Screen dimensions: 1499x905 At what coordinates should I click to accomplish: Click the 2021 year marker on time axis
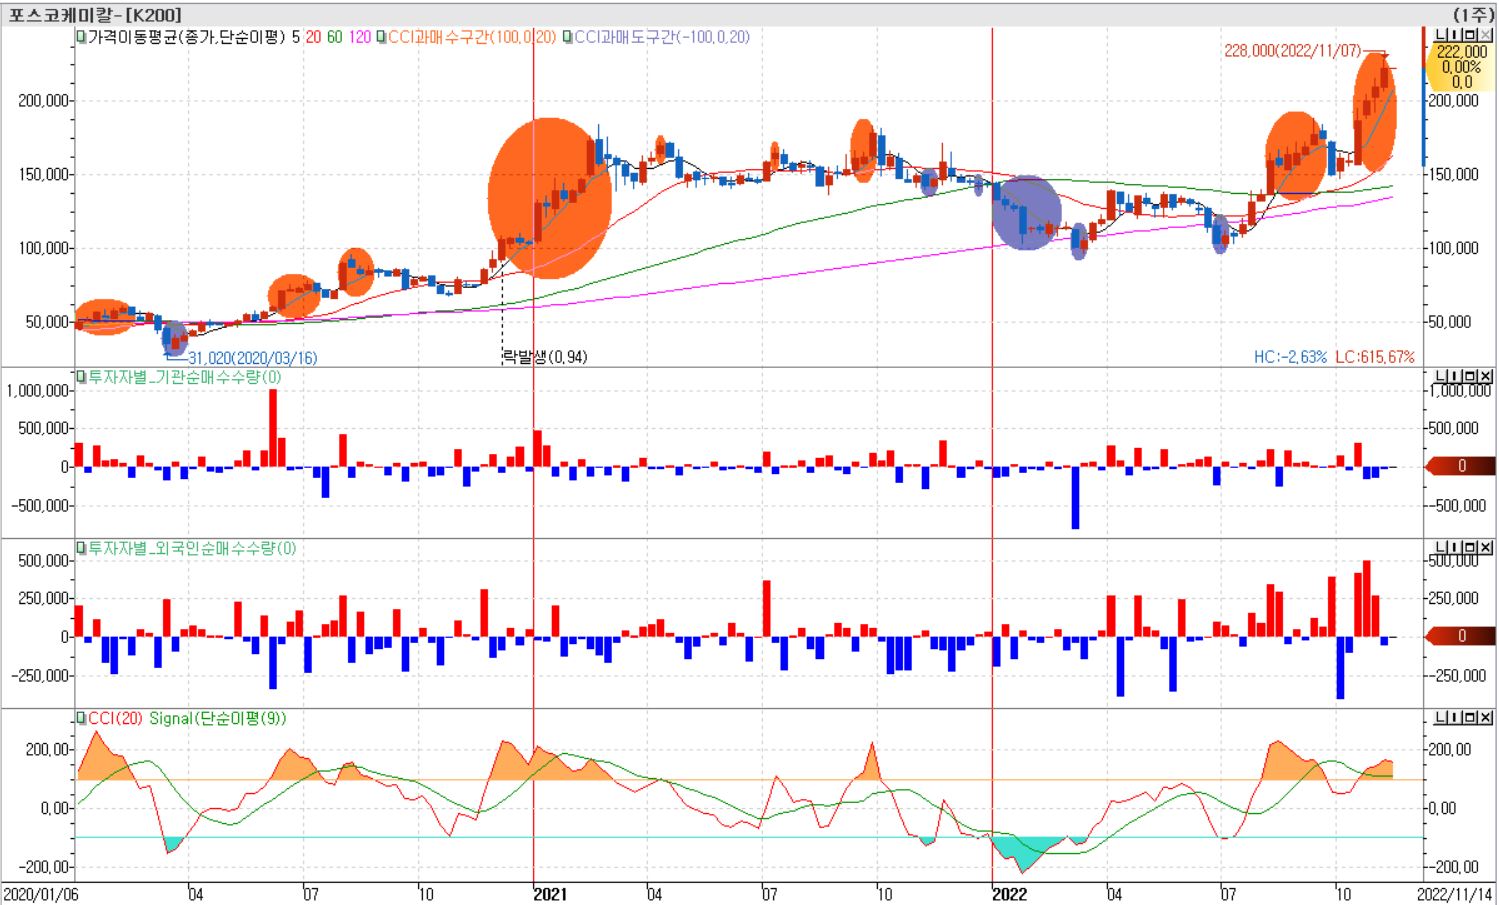551,894
